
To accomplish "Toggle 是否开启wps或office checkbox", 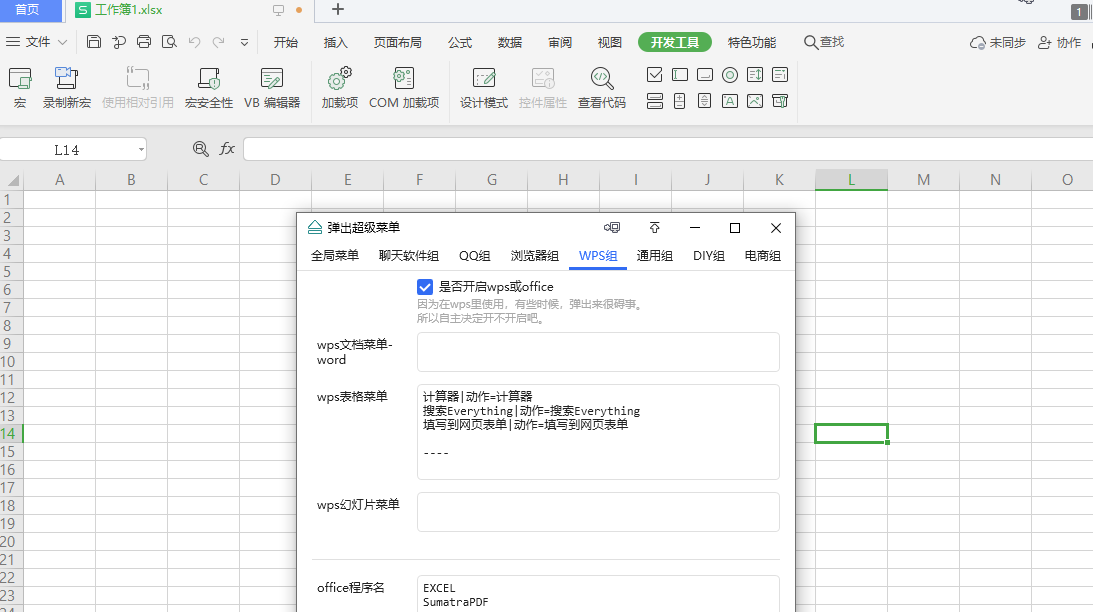I will click(425, 286).
